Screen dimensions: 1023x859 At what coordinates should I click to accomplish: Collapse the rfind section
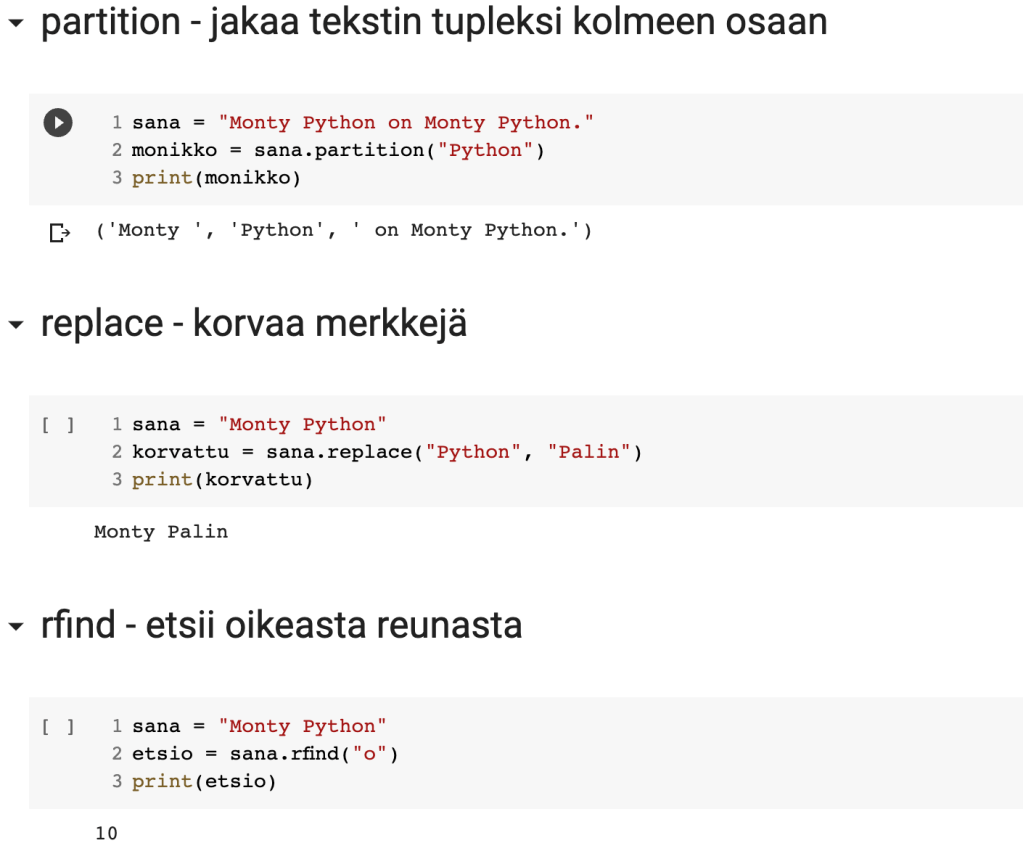coord(15,627)
